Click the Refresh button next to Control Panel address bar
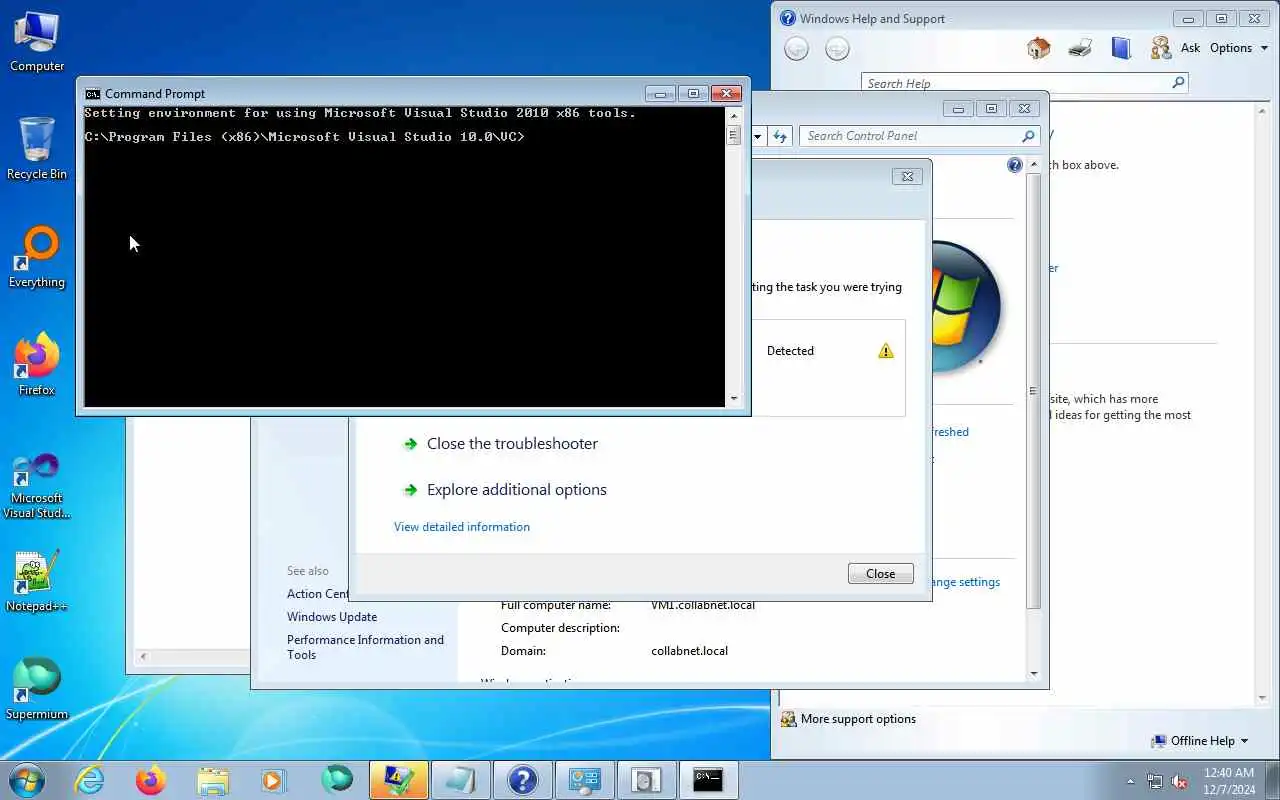1280x800 pixels. click(x=780, y=136)
